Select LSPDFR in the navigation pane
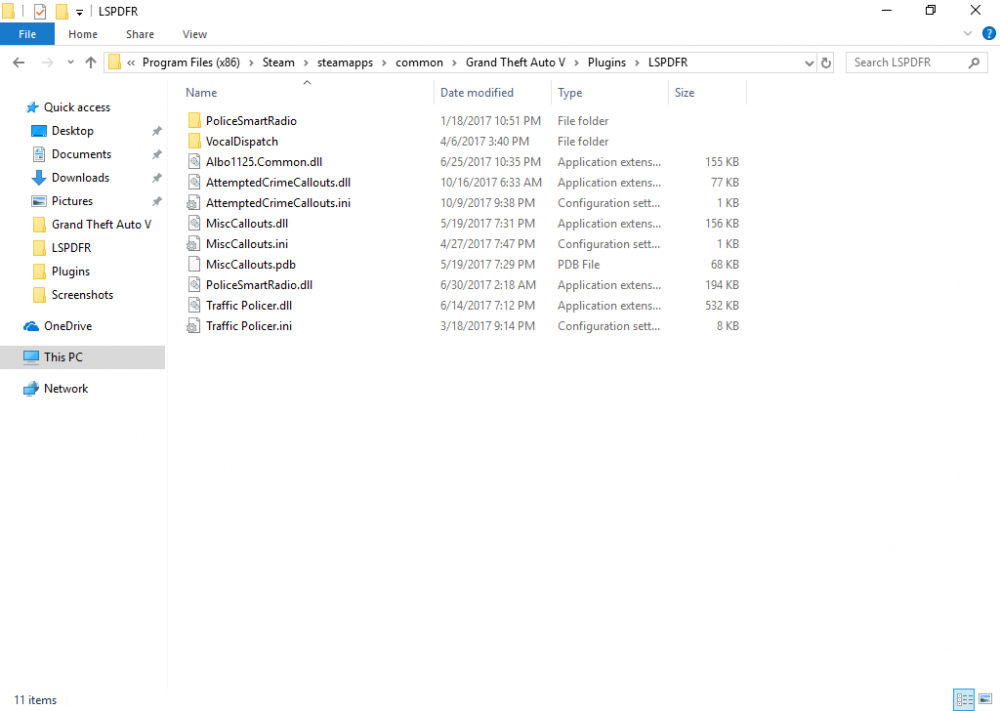Screen dimensions: 1000x711 (x=71, y=248)
